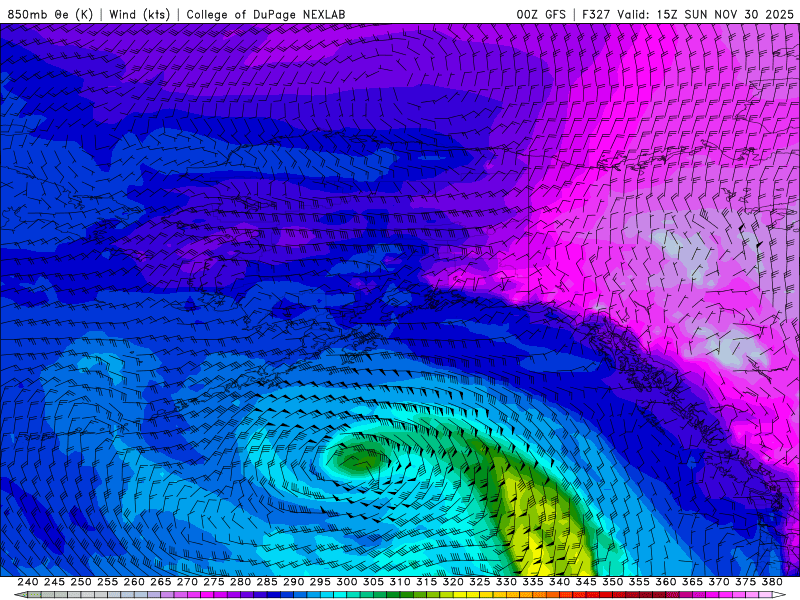Click the 335 color scale label
This screenshot has width=800, height=600.
click(x=533, y=582)
